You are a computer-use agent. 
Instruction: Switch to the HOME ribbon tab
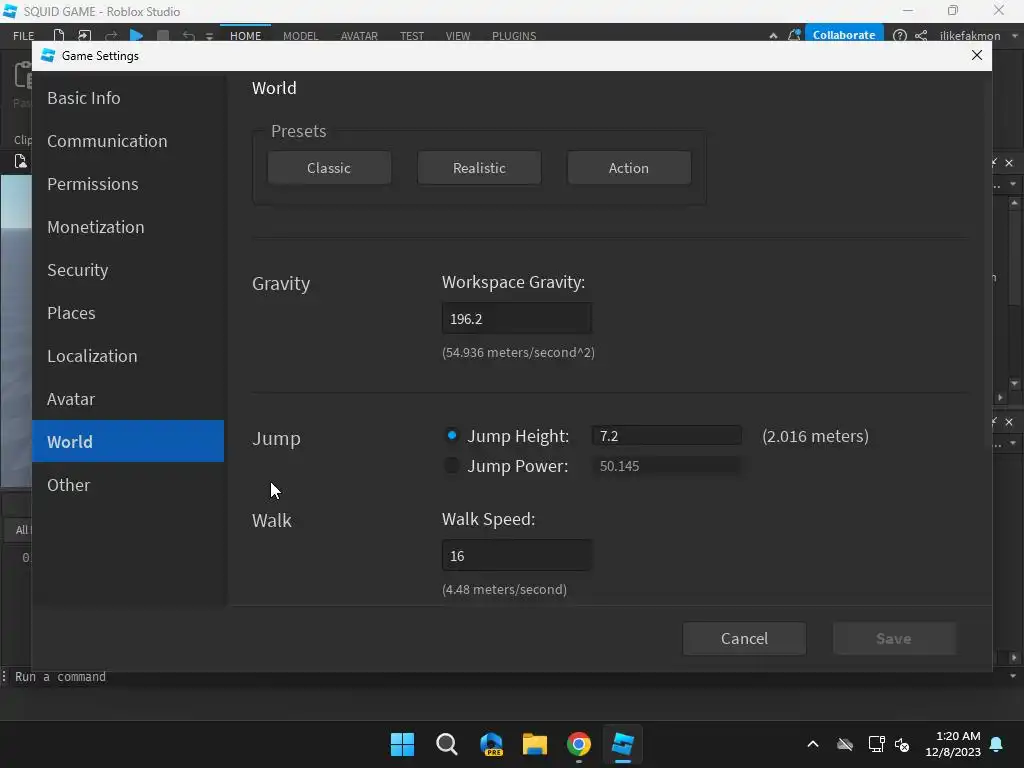click(x=246, y=36)
